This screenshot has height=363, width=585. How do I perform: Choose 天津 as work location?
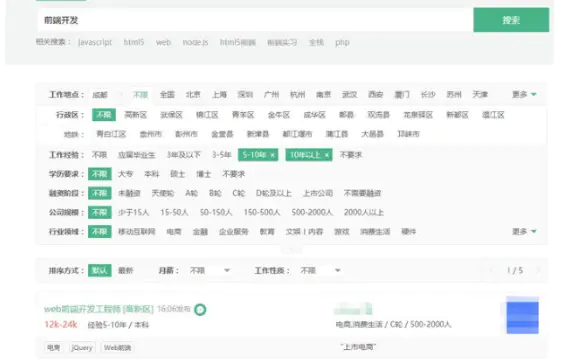480,94
